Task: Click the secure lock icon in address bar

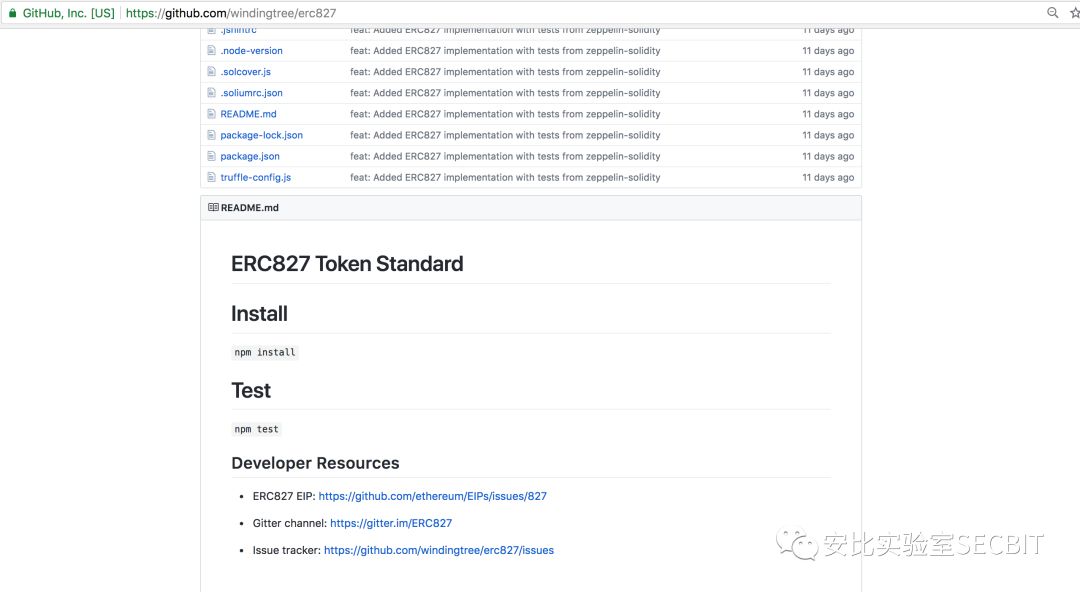Action: 12,13
